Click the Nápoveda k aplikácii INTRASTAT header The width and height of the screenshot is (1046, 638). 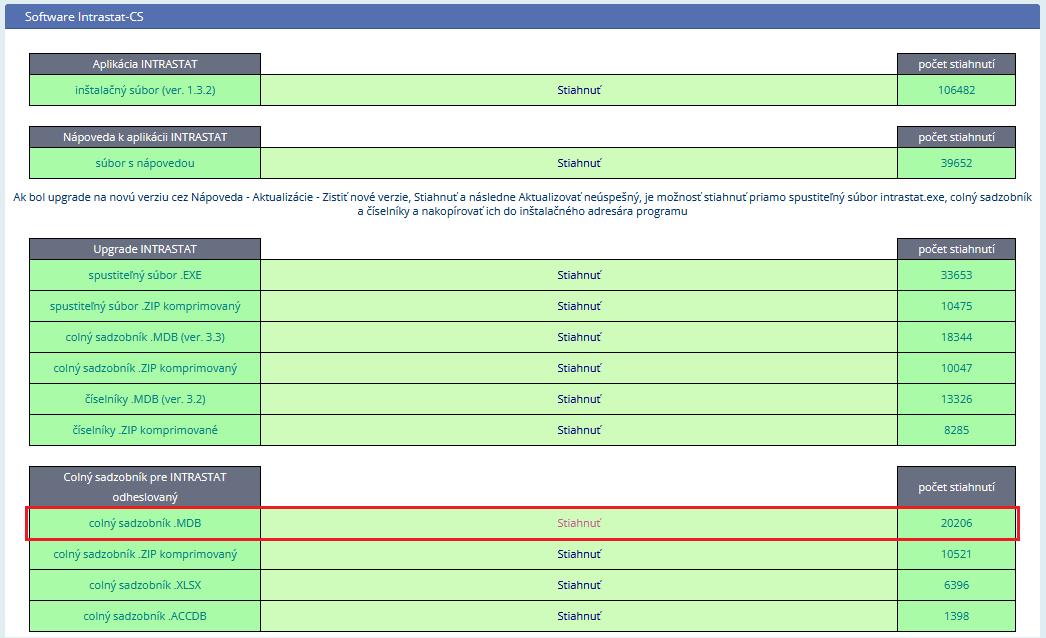pos(145,137)
